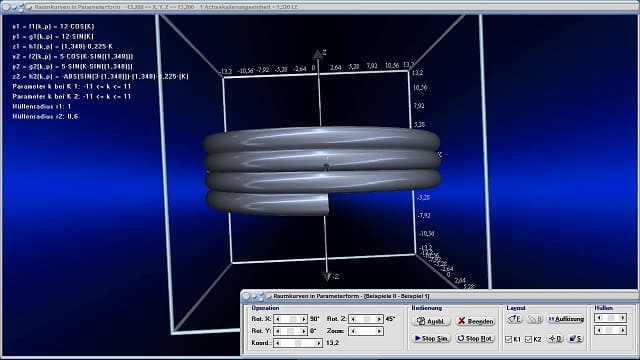
Task: Click the Rot. Z slider thumb
Action: click(367, 319)
